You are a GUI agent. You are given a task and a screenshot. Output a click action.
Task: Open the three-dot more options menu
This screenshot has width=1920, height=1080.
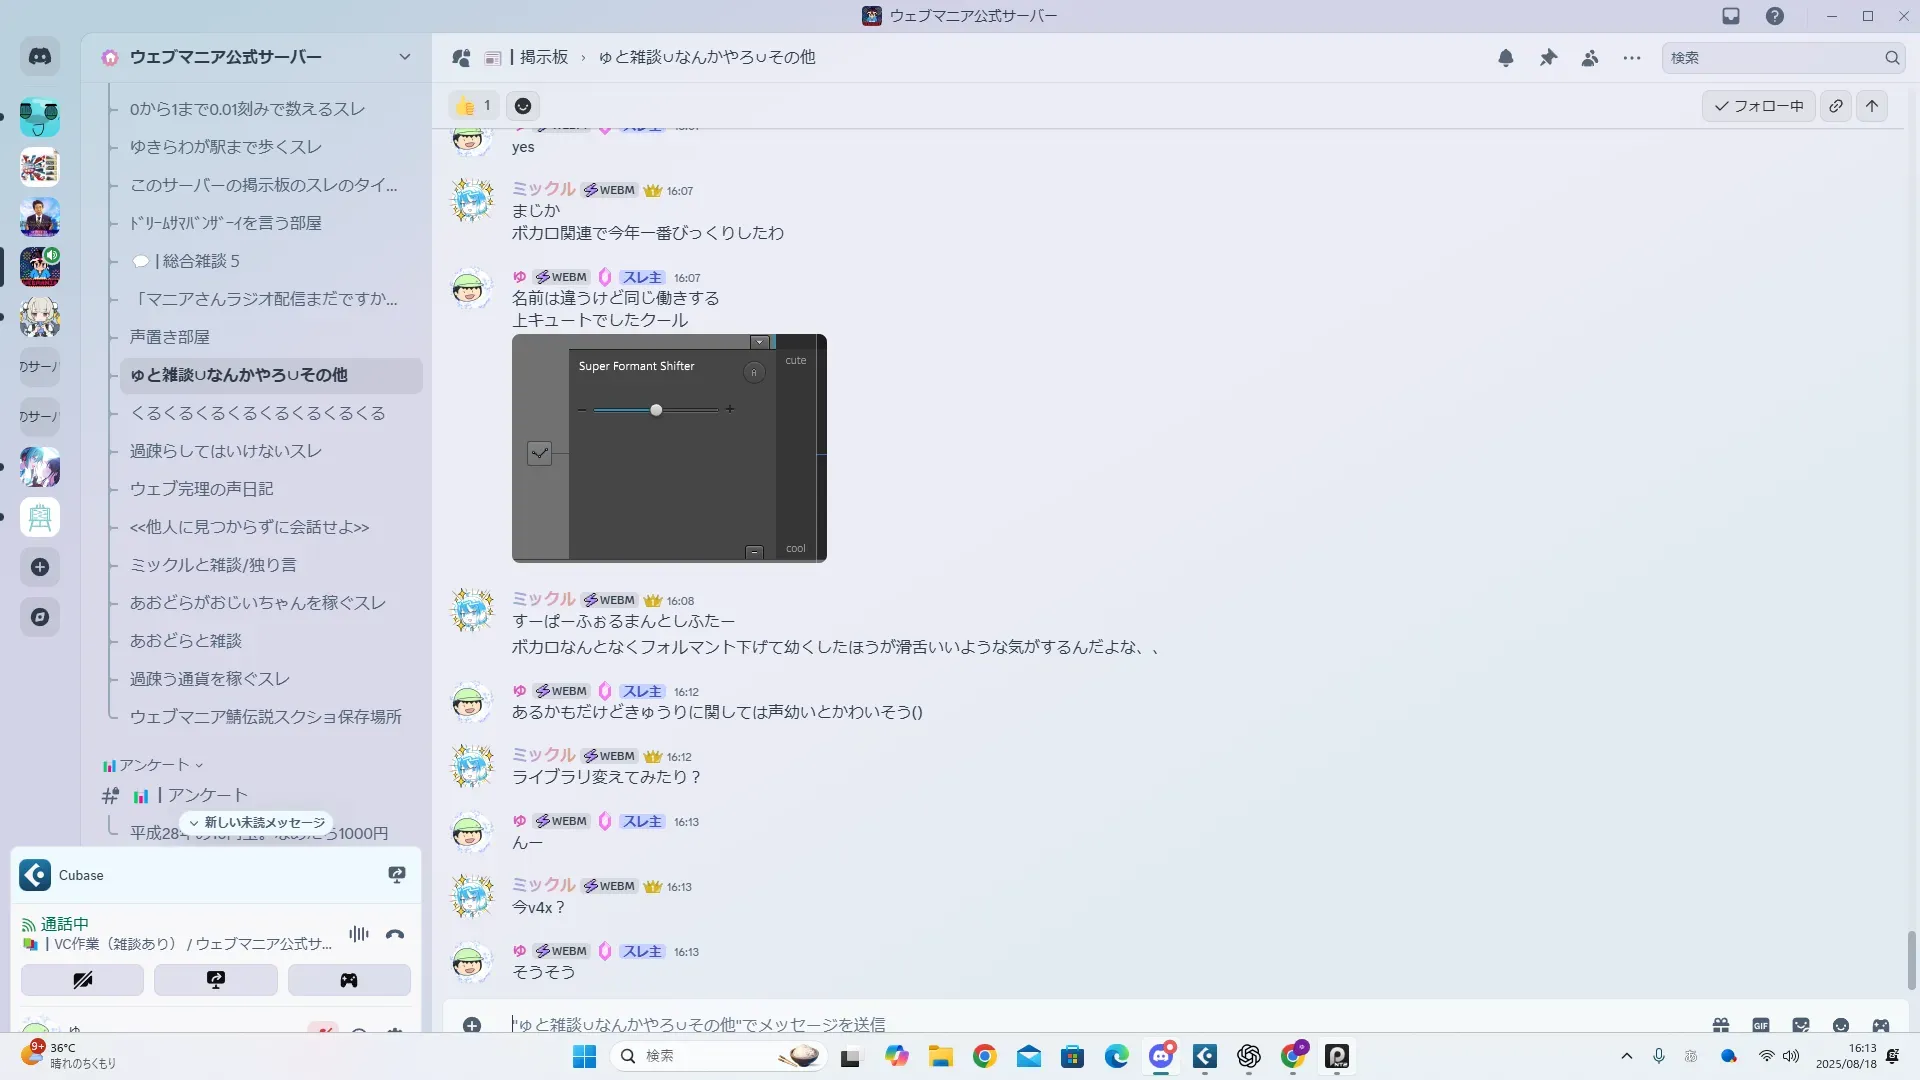point(1632,58)
